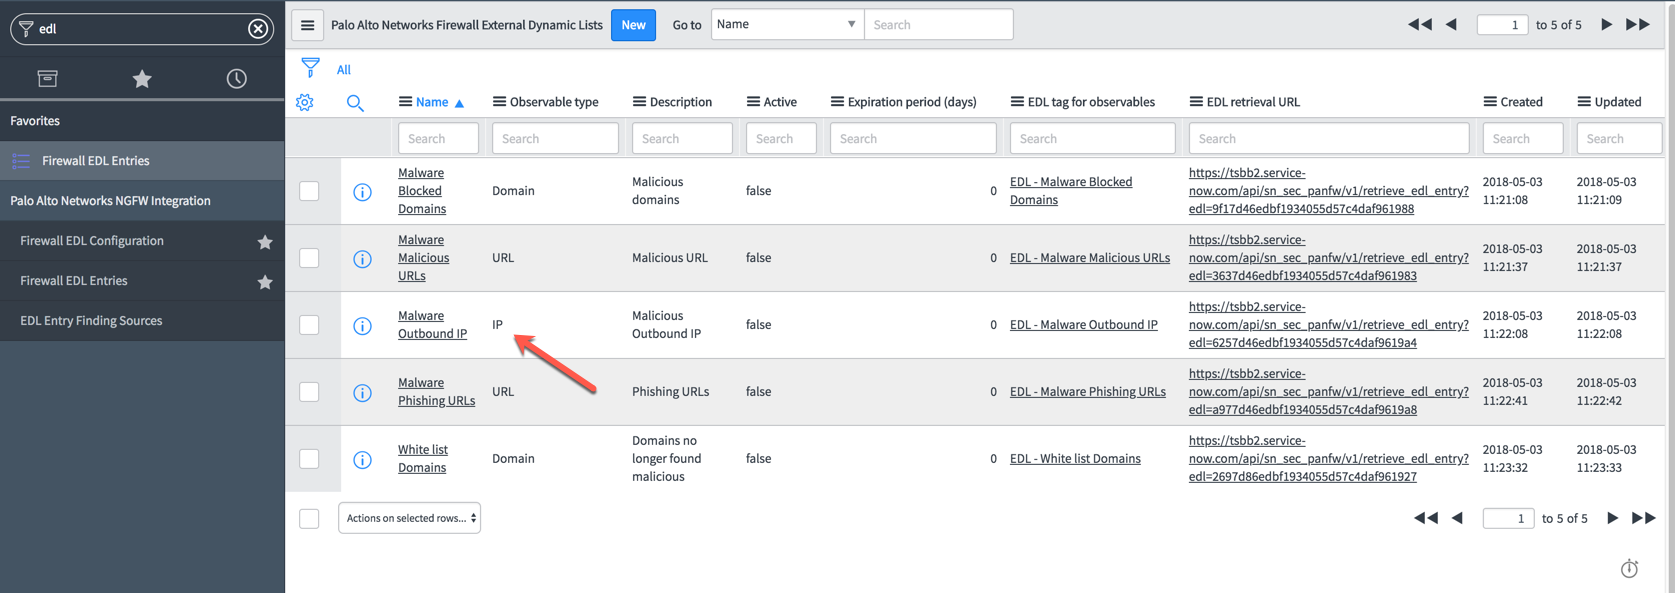The image size is (1675, 593).
Task: Open the Malware Blocked Domains record
Action: 422,191
